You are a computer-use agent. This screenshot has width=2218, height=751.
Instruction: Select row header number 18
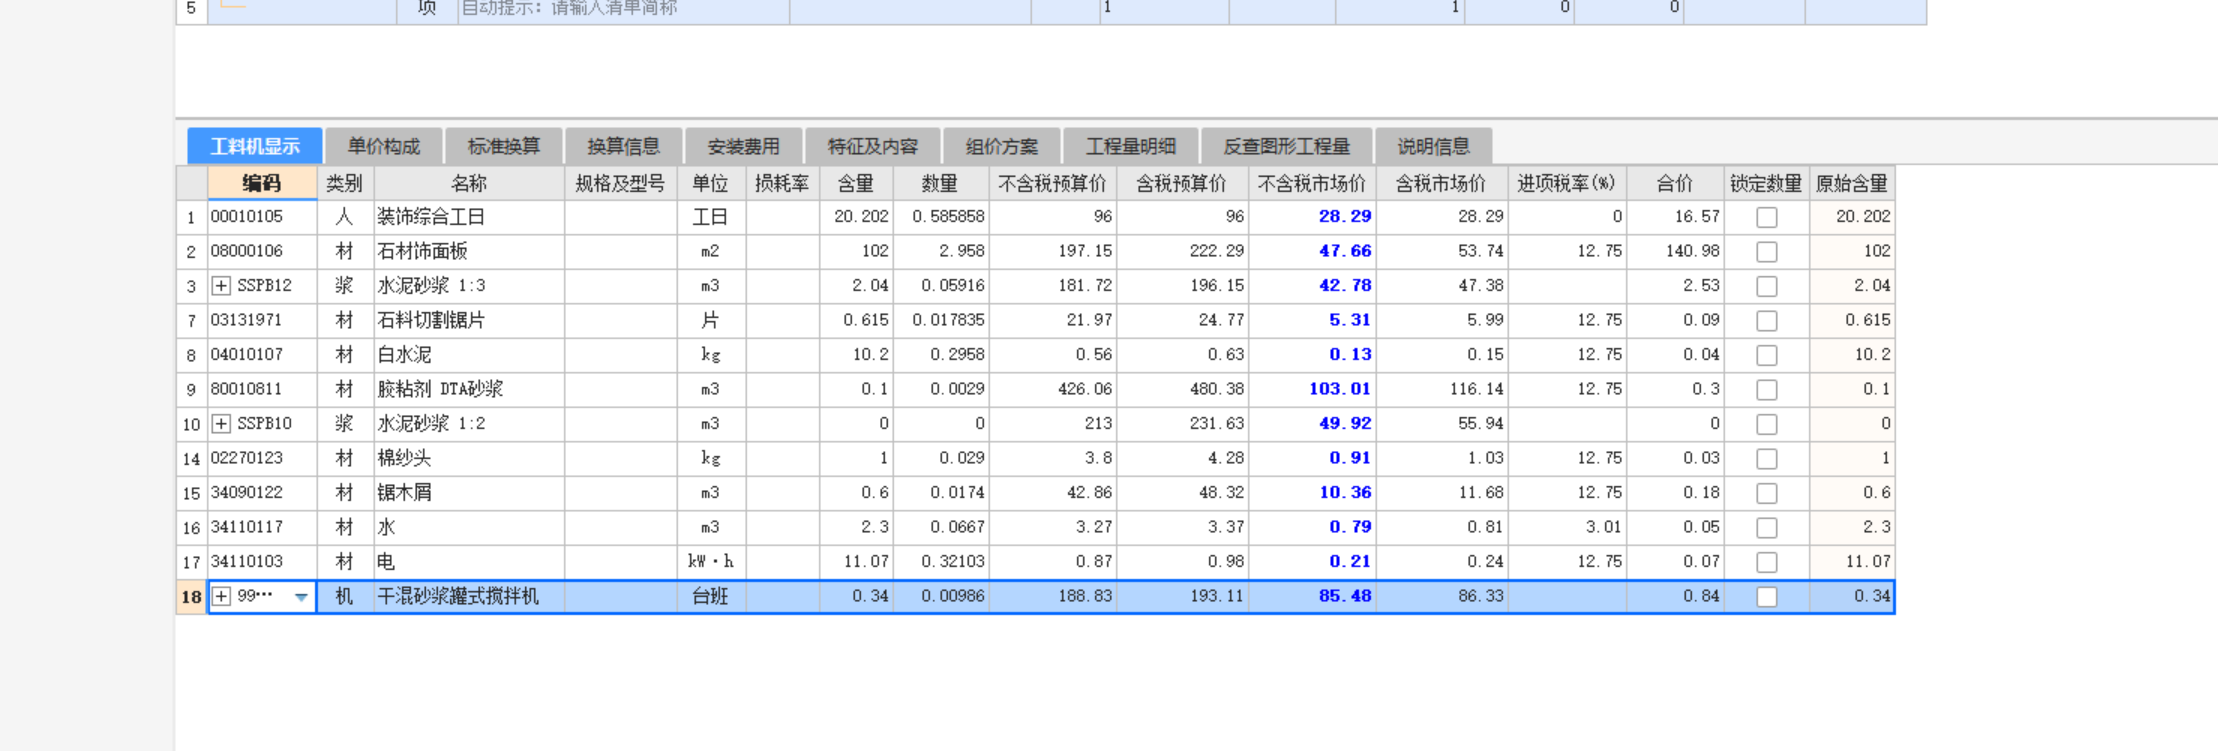pyautogui.click(x=191, y=597)
